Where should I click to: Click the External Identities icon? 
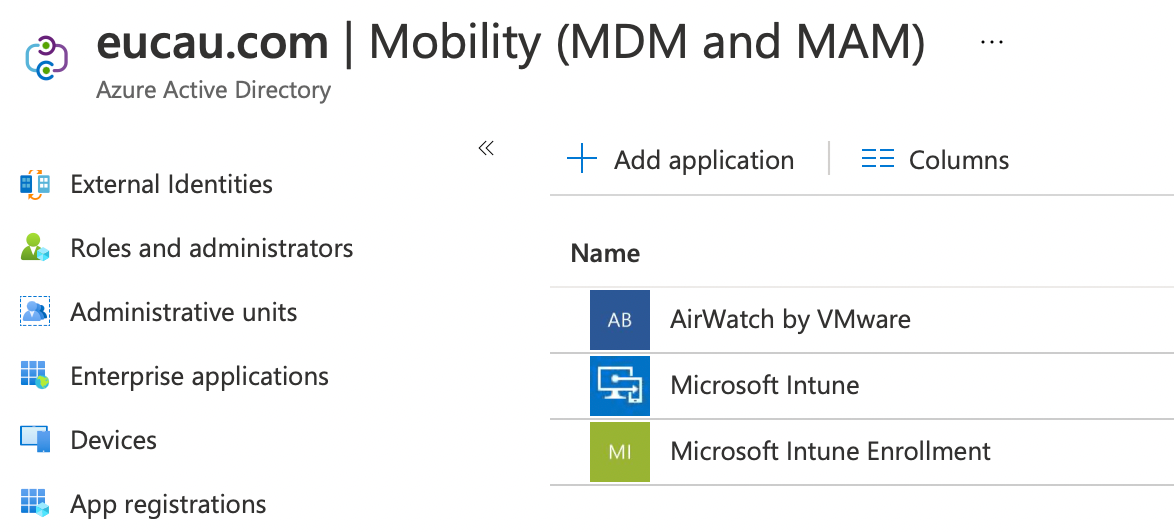[35, 184]
